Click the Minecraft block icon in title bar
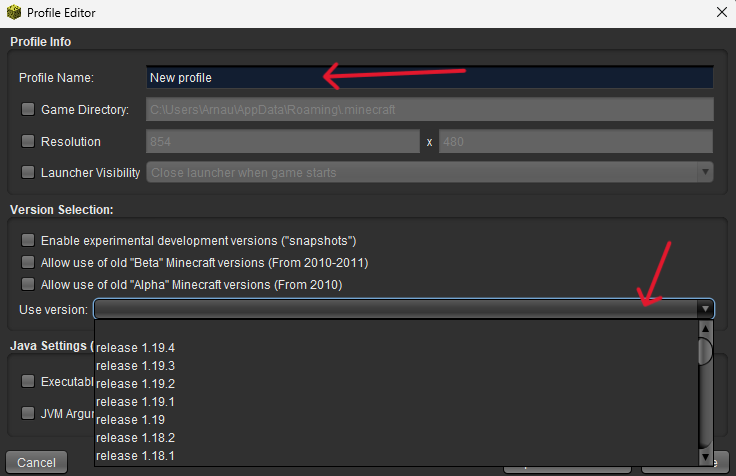Image resolution: width=736 pixels, height=476 pixels. click(16, 13)
